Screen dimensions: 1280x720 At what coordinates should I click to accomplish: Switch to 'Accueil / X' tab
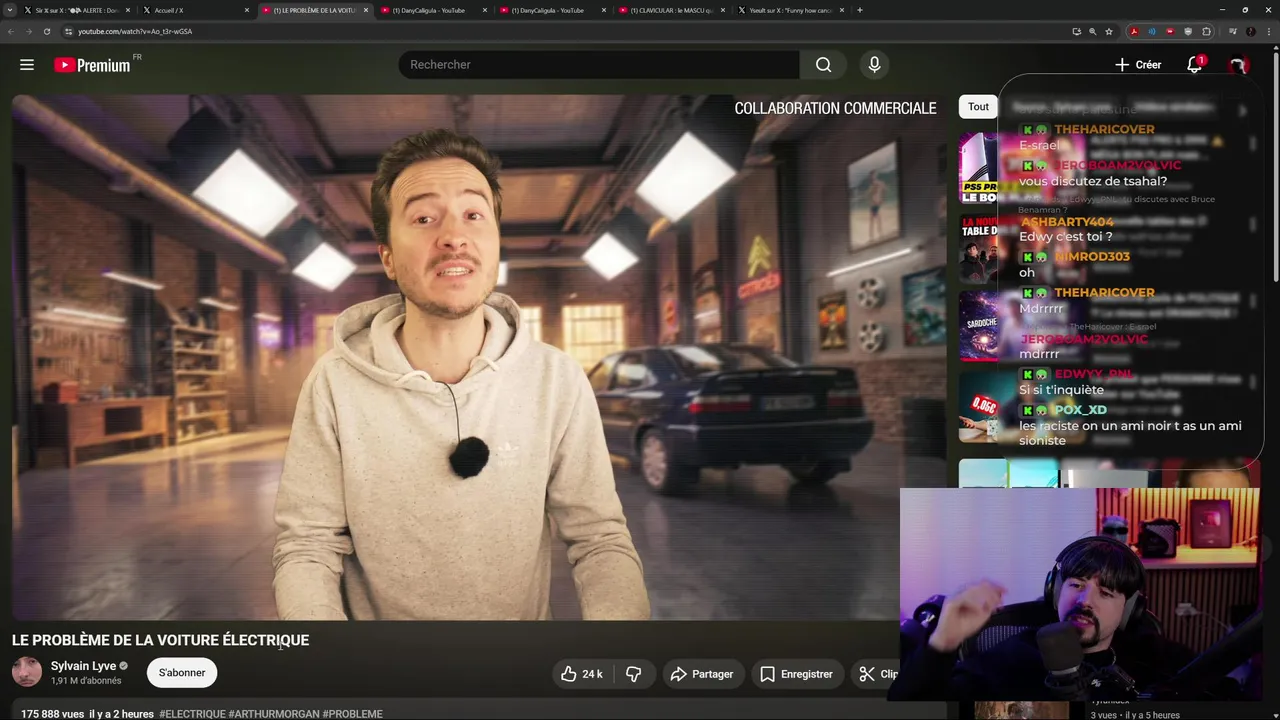click(x=195, y=10)
